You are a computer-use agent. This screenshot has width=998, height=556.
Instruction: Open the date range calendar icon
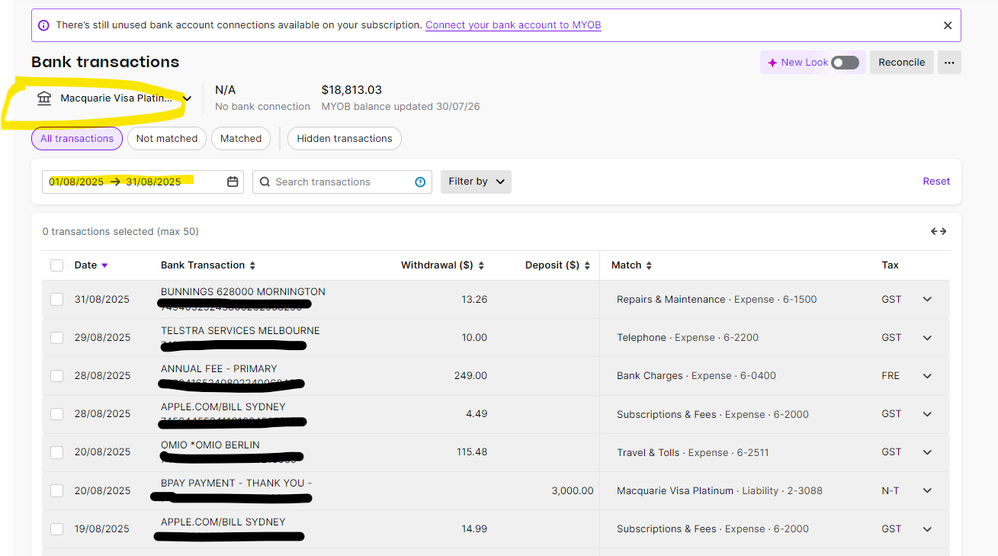[x=232, y=182]
